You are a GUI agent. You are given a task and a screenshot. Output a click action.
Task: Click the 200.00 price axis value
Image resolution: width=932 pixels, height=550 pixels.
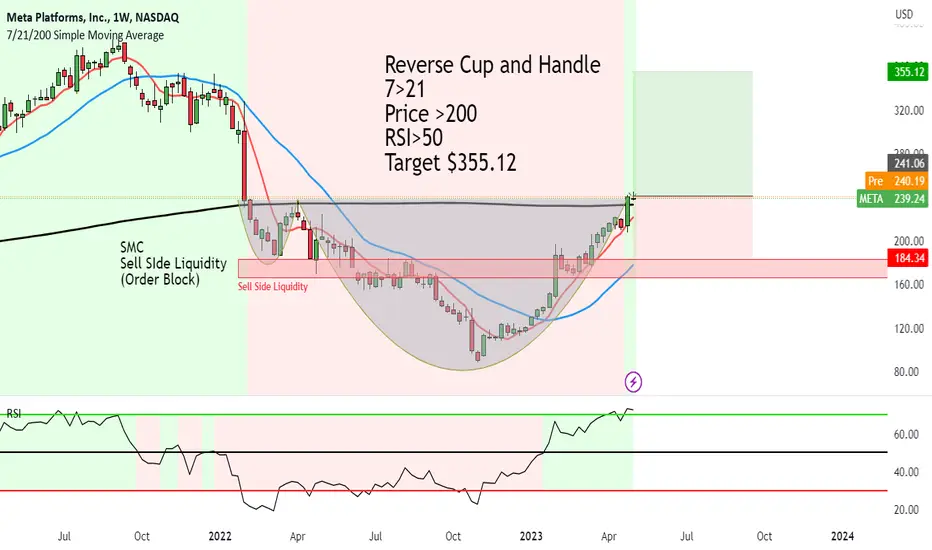pos(909,241)
